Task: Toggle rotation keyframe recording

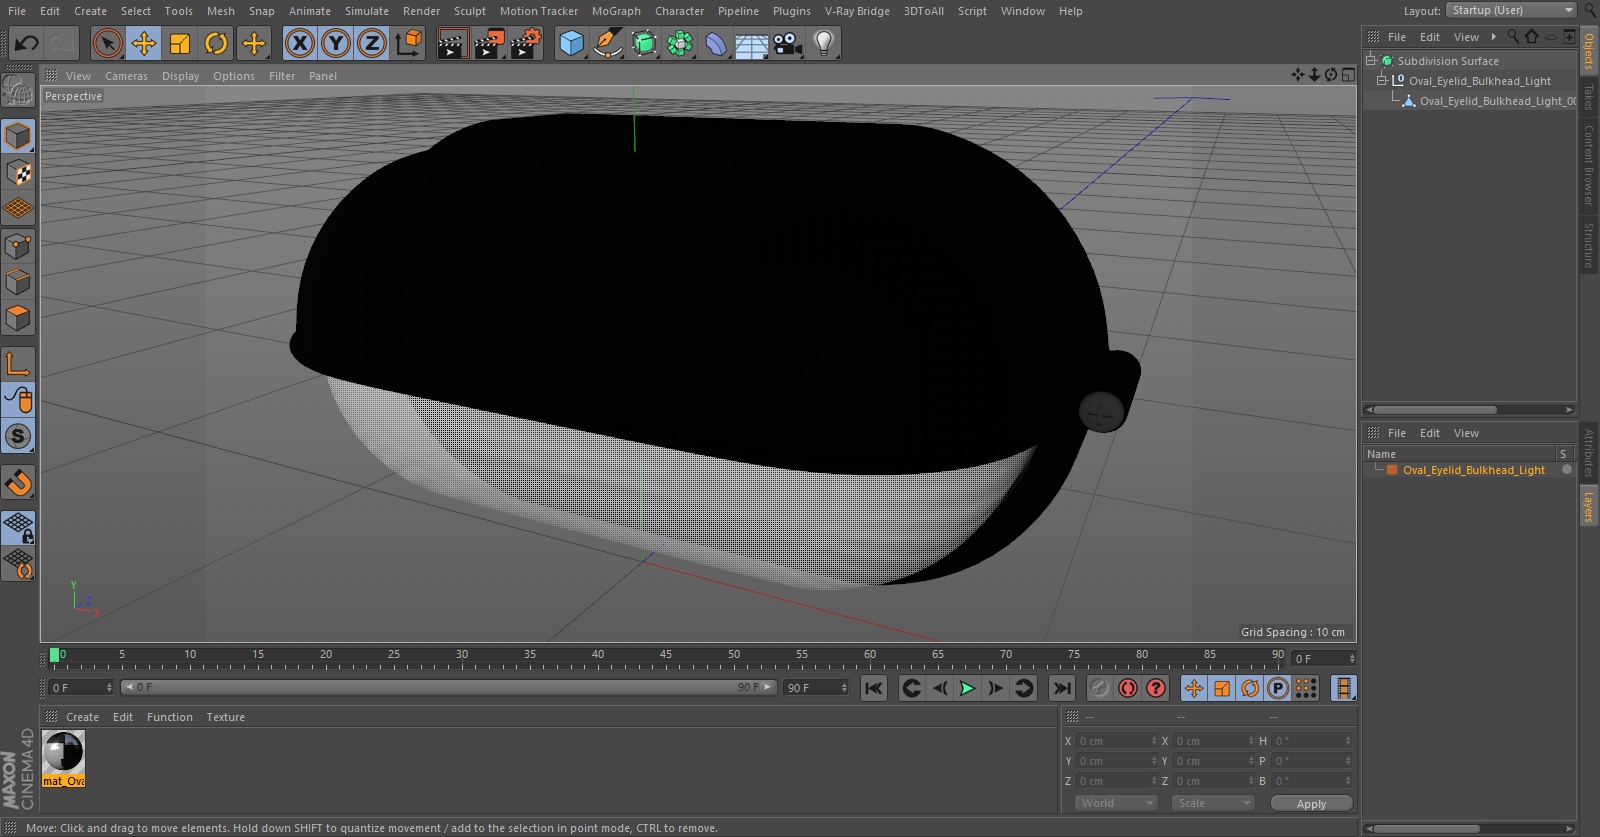Action: click(x=1250, y=688)
